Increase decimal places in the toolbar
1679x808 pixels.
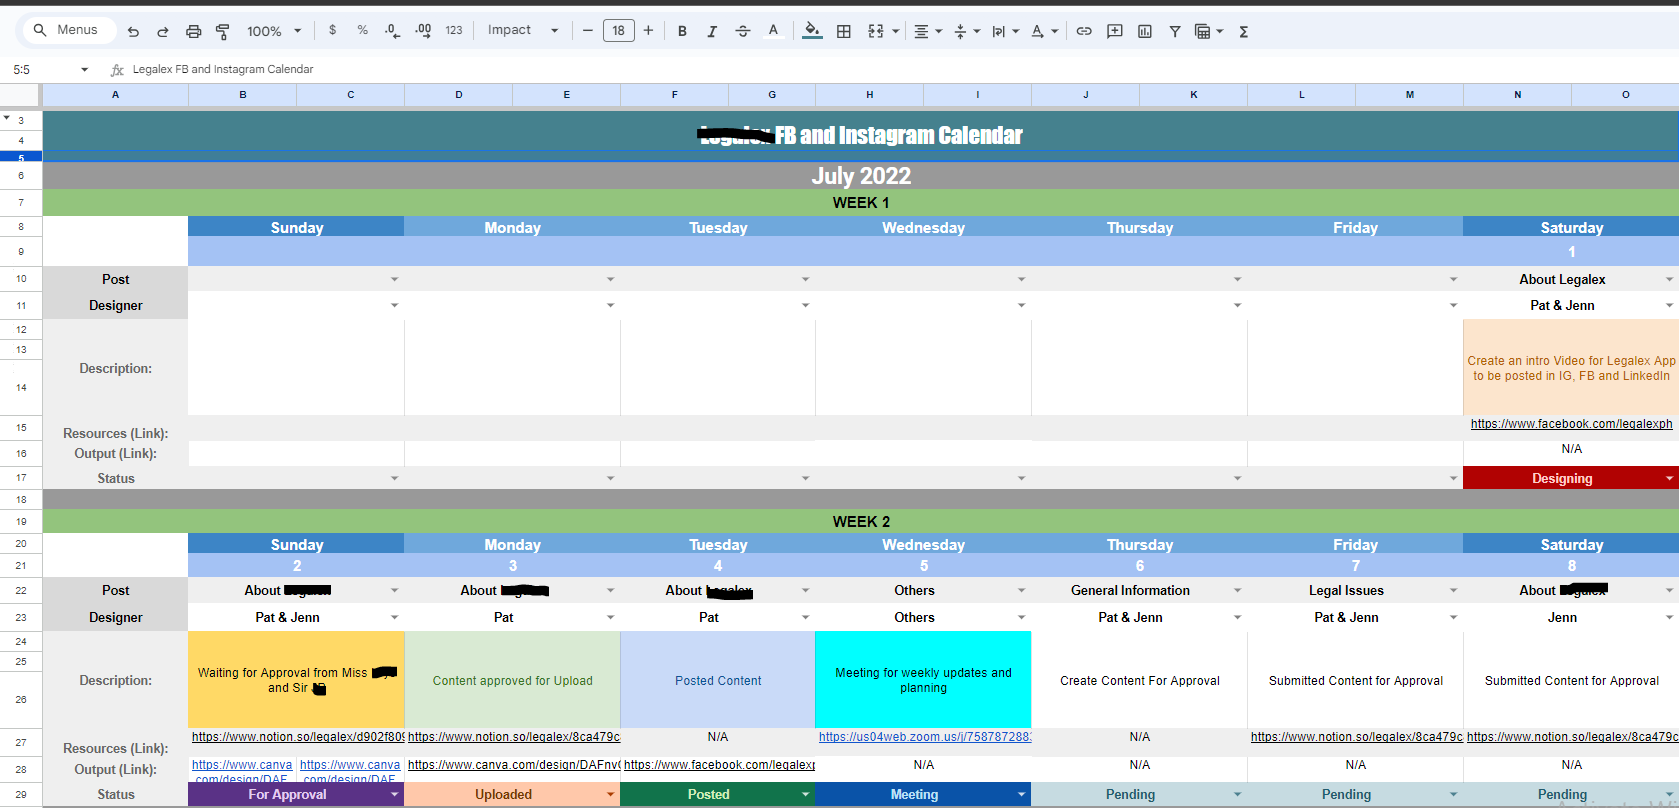tap(423, 31)
